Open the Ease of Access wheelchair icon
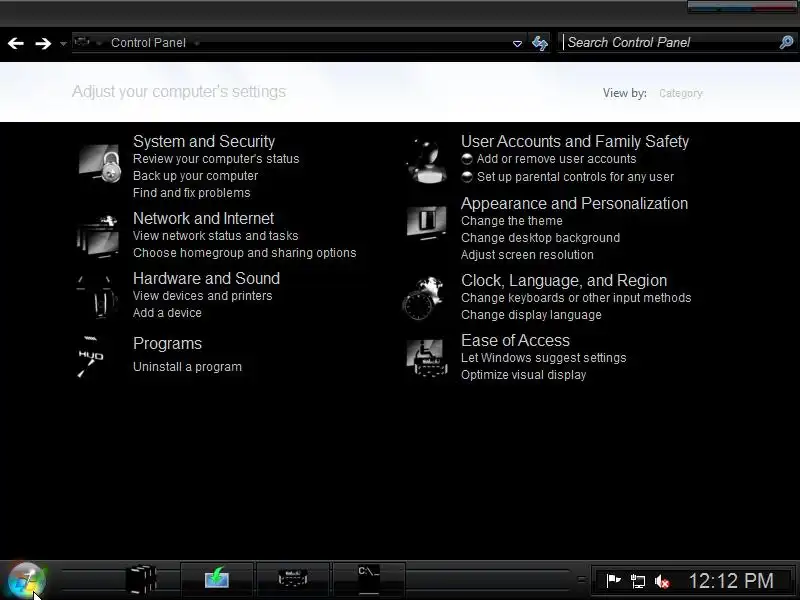This screenshot has height=600, width=800. click(426, 358)
